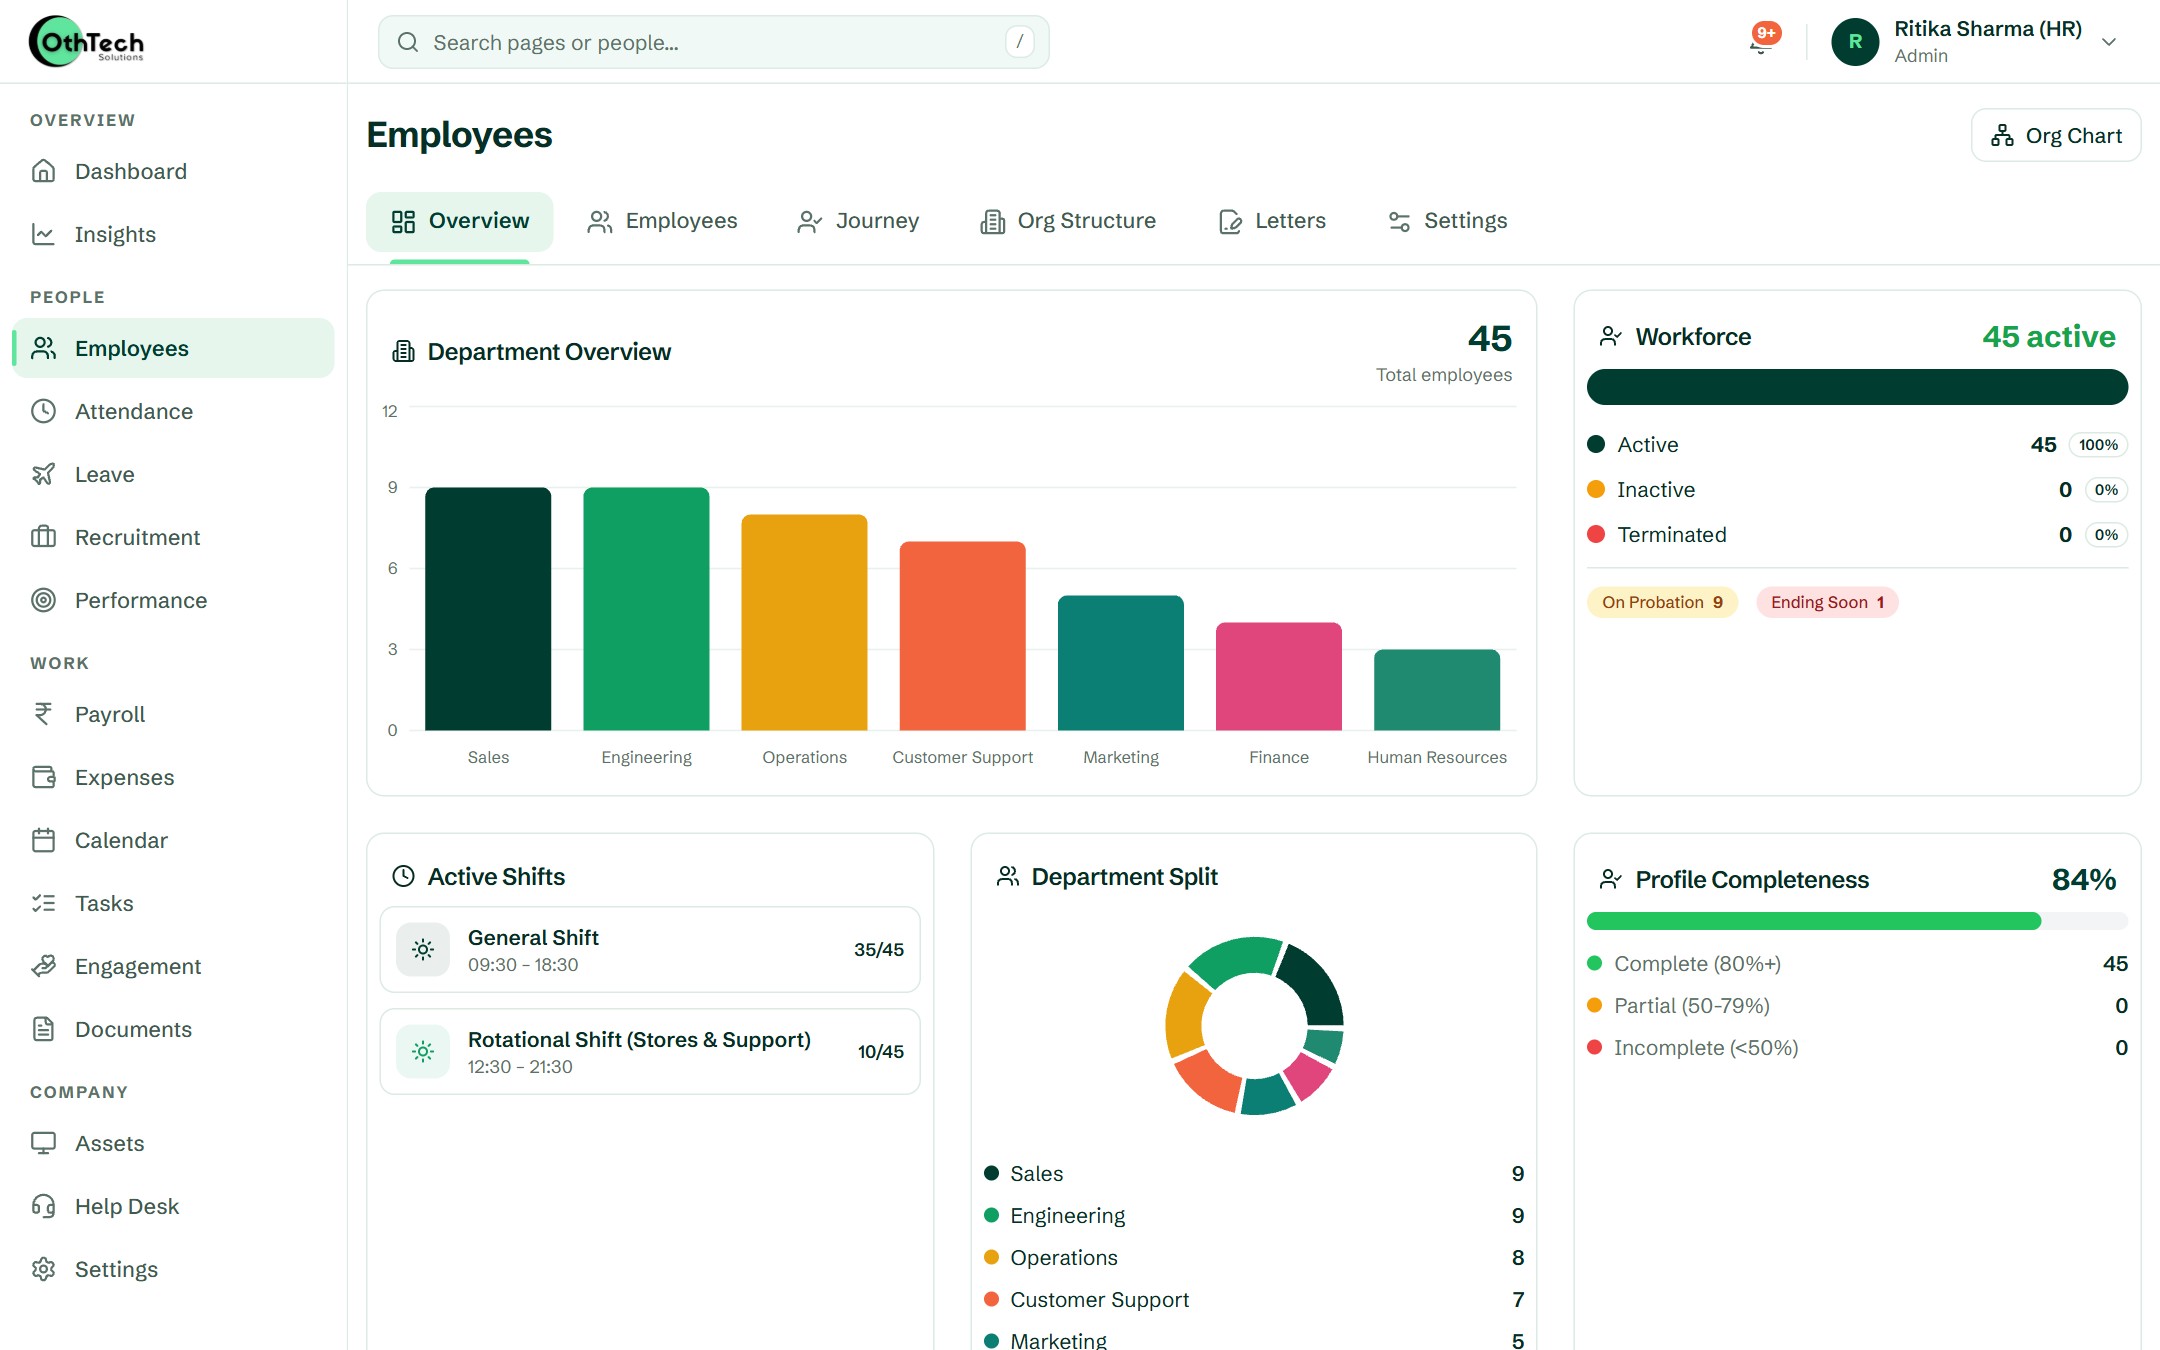Open Help Desk headset icon
Image resolution: width=2160 pixels, height=1350 pixels.
43,1206
